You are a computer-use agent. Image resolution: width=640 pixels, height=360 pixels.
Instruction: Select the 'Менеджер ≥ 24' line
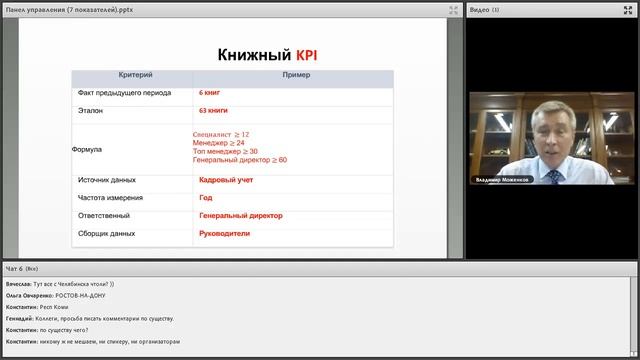tap(218, 143)
